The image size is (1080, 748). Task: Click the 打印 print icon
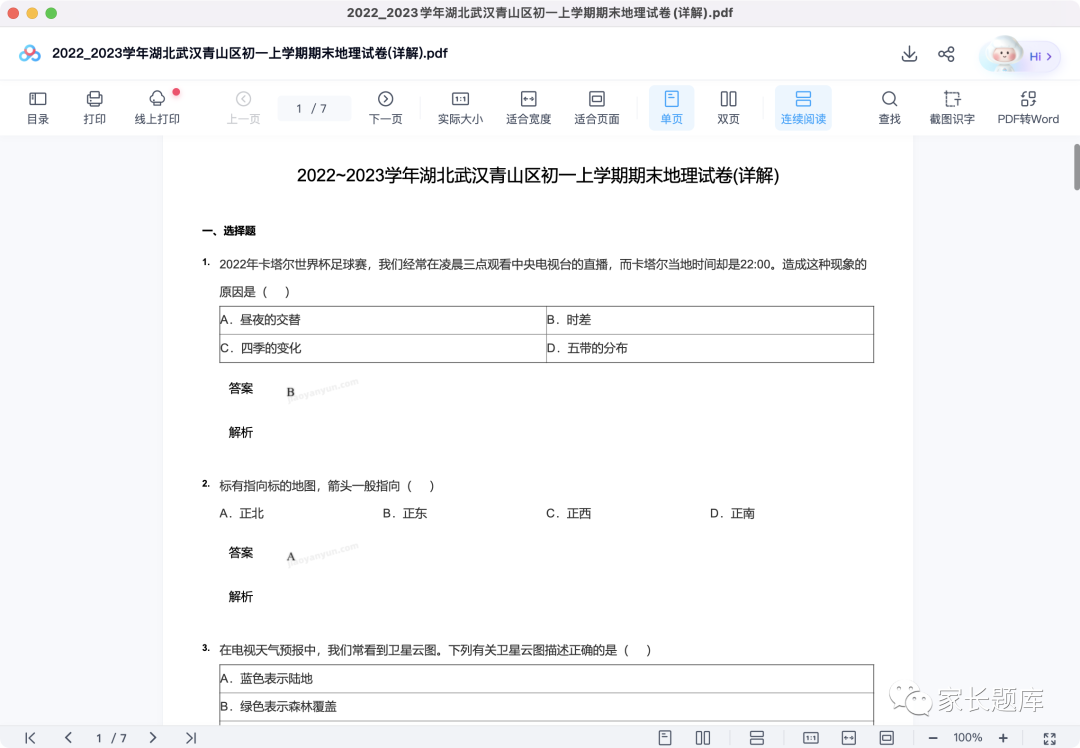pos(94,108)
